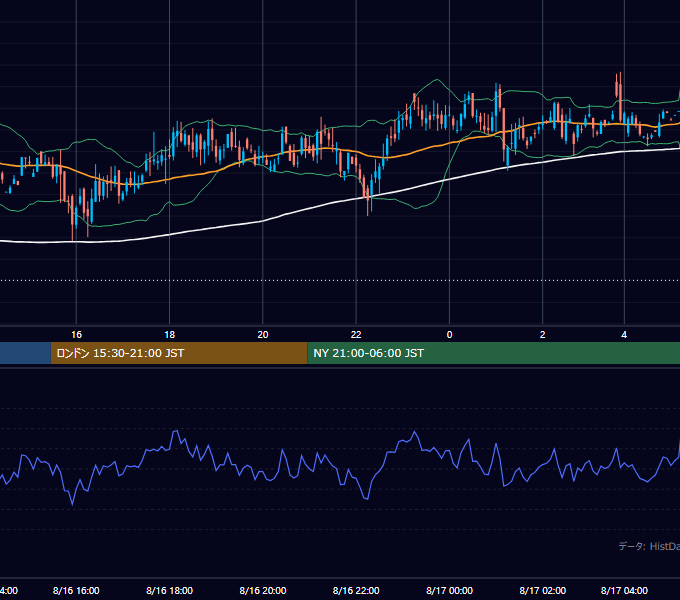The height and width of the screenshot is (600, 680).
Task: Click the 0 hour axis label
Action: coord(449,335)
